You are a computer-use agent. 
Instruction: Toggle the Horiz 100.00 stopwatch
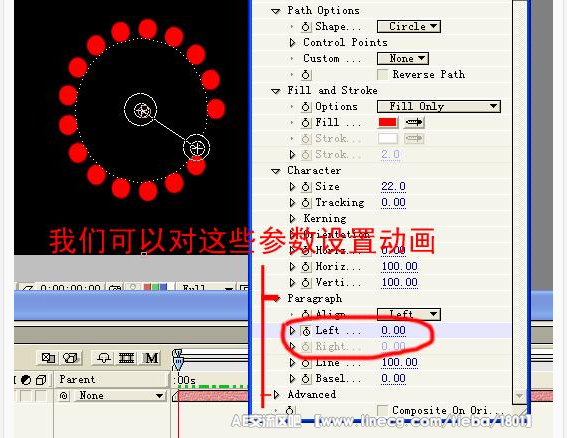pos(306,267)
